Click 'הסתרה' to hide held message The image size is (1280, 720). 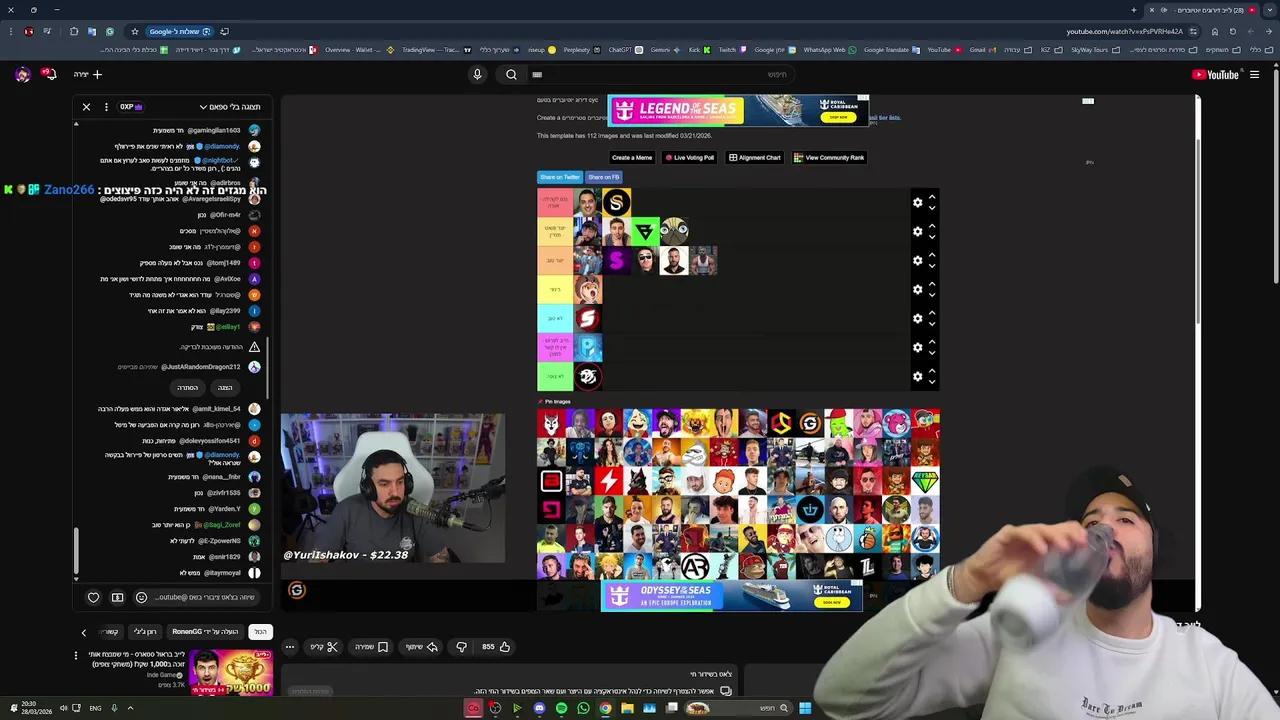click(x=187, y=388)
